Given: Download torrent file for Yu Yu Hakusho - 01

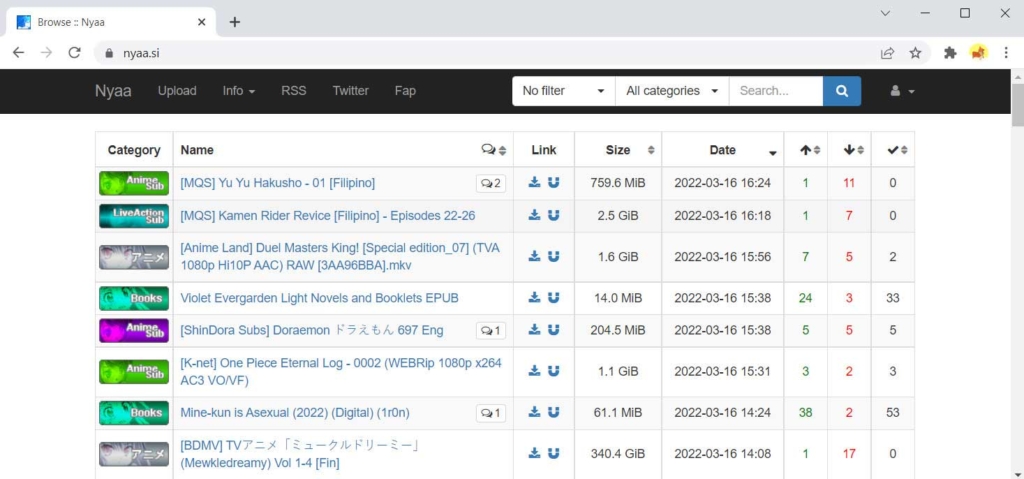Looking at the screenshot, I should pos(534,183).
